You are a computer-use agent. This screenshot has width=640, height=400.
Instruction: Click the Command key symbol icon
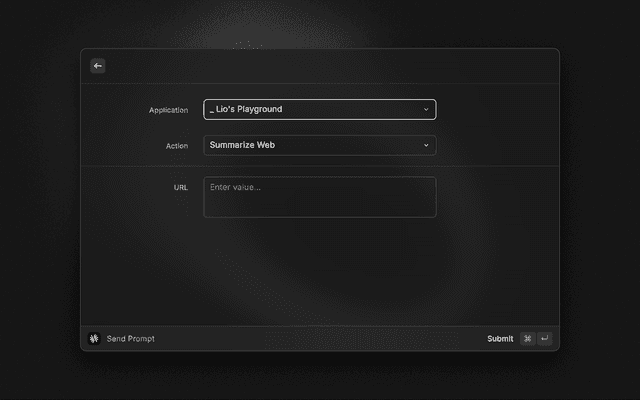pos(527,339)
